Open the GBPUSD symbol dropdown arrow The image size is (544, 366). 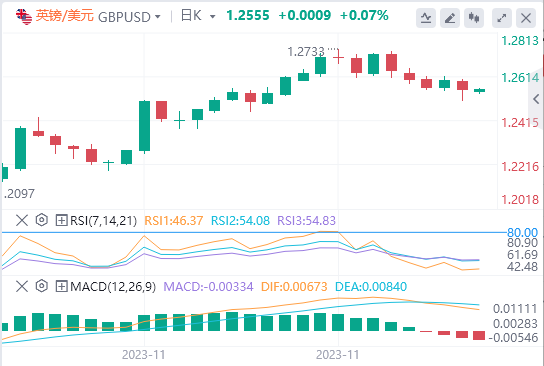(158, 17)
